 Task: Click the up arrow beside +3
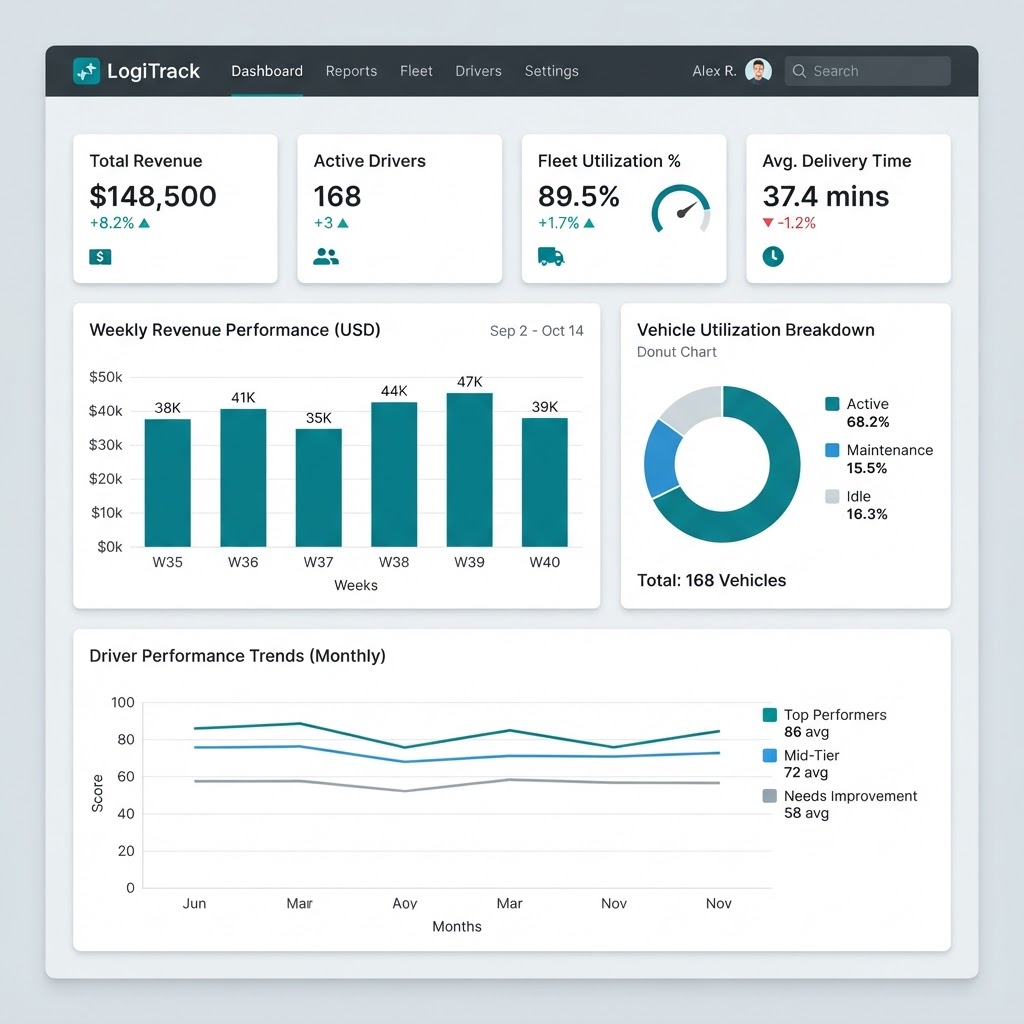tap(343, 223)
